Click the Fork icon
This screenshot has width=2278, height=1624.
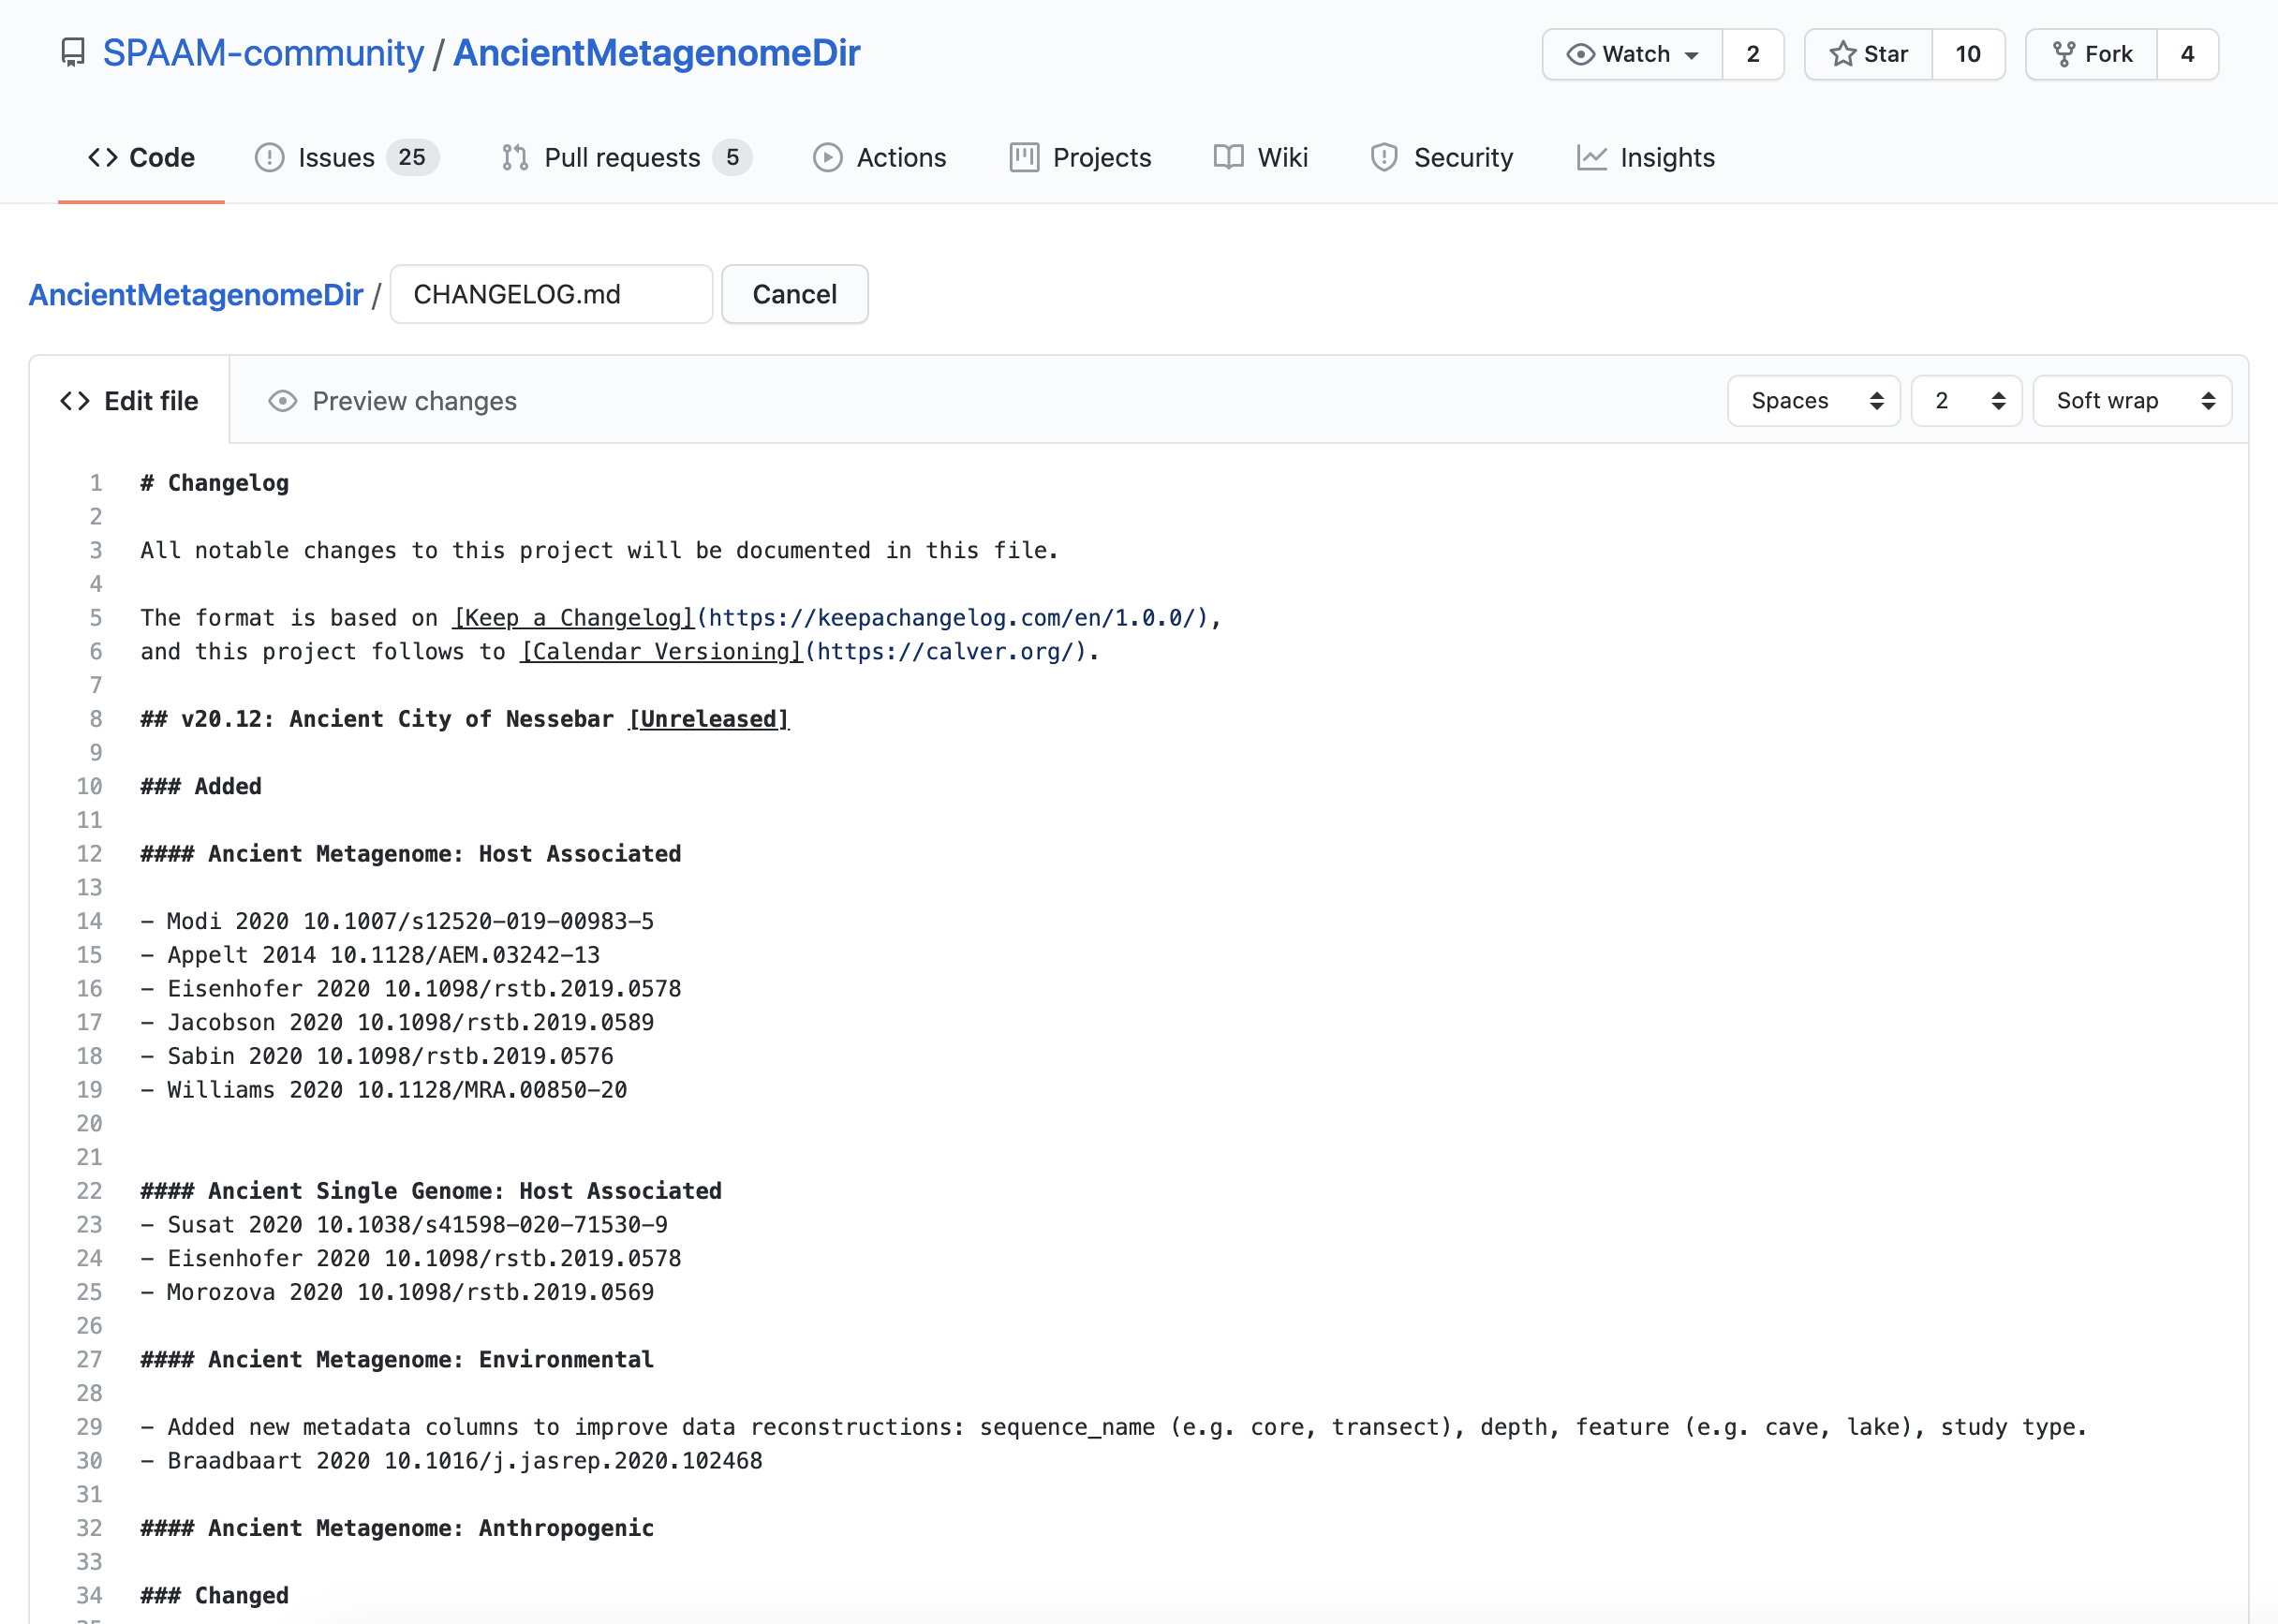(2063, 54)
